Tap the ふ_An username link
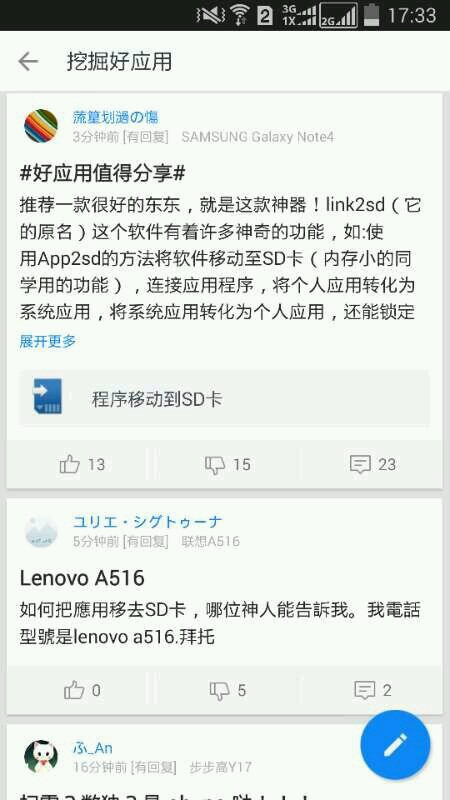450x800 pixels. coord(93,748)
